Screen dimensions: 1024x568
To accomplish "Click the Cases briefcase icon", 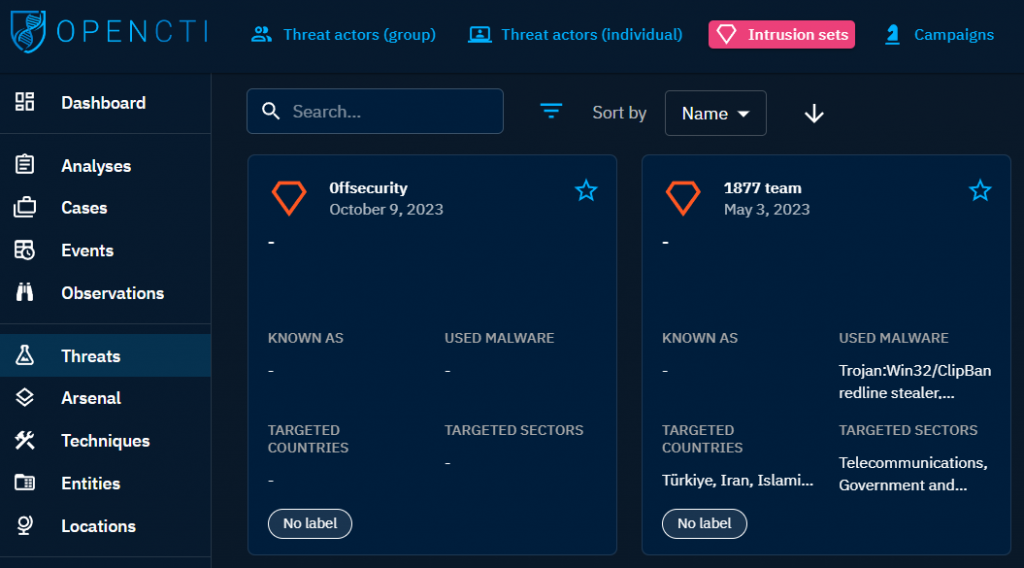I will click(25, 208).
